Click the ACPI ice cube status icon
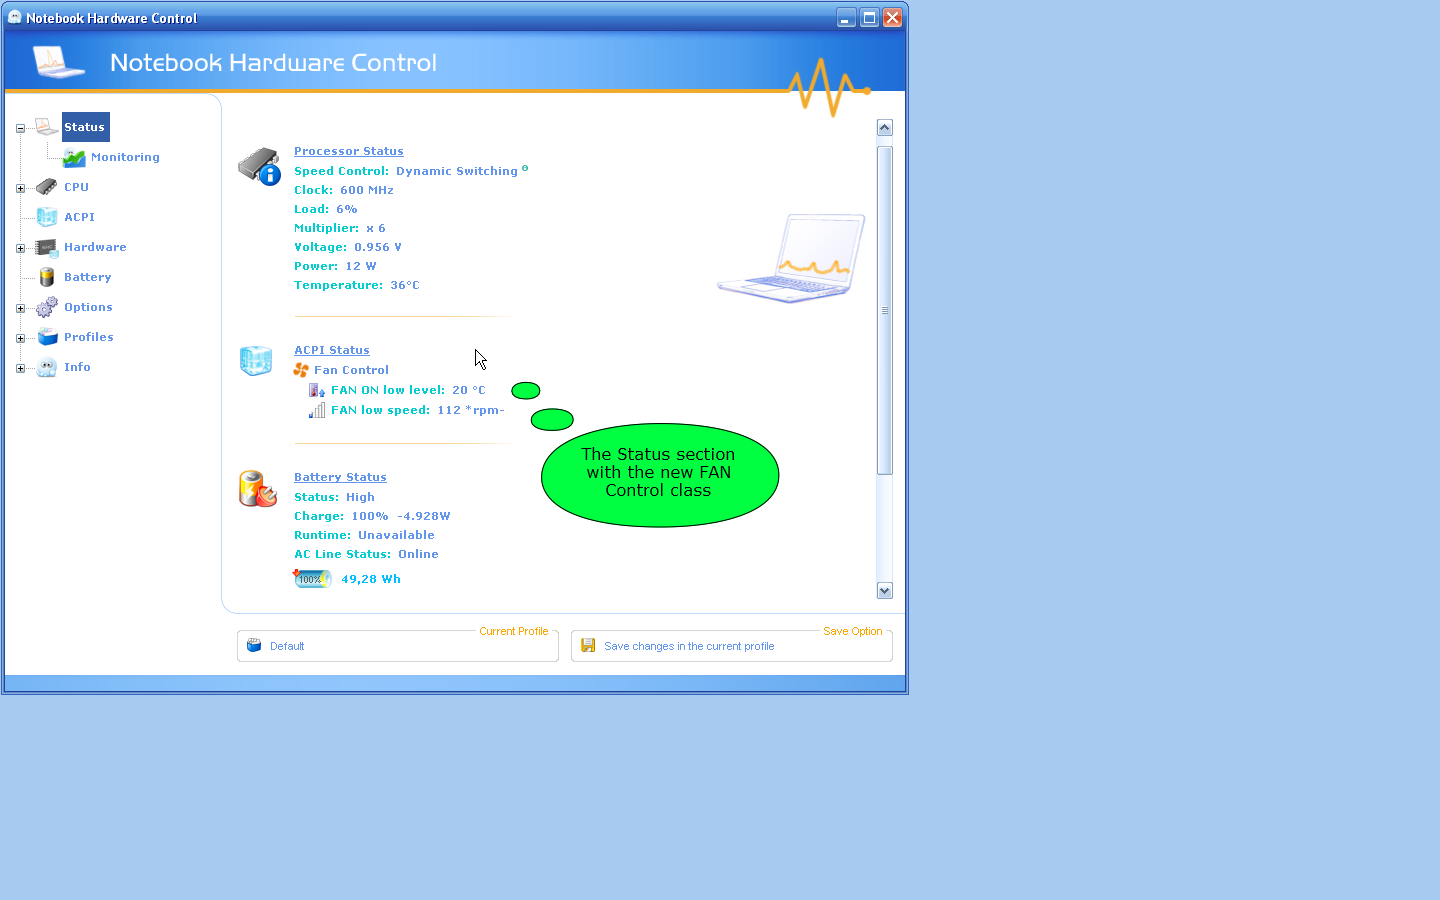The width and height of the screenshot is (1440, 900). [256, 360]
